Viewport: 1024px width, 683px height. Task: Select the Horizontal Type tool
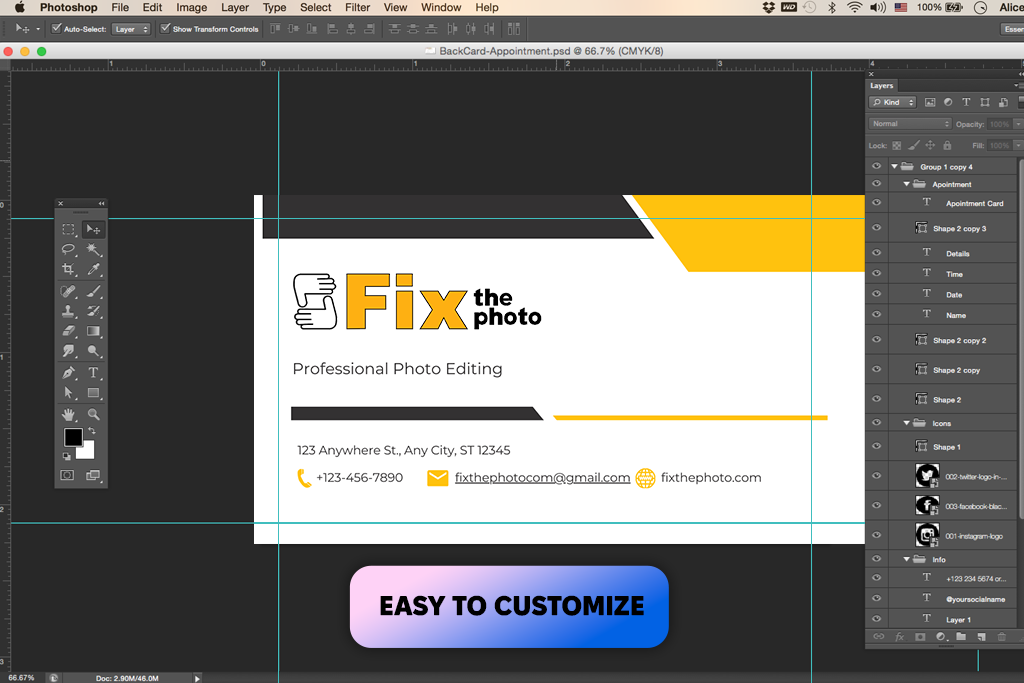click(x=93, y=373)
